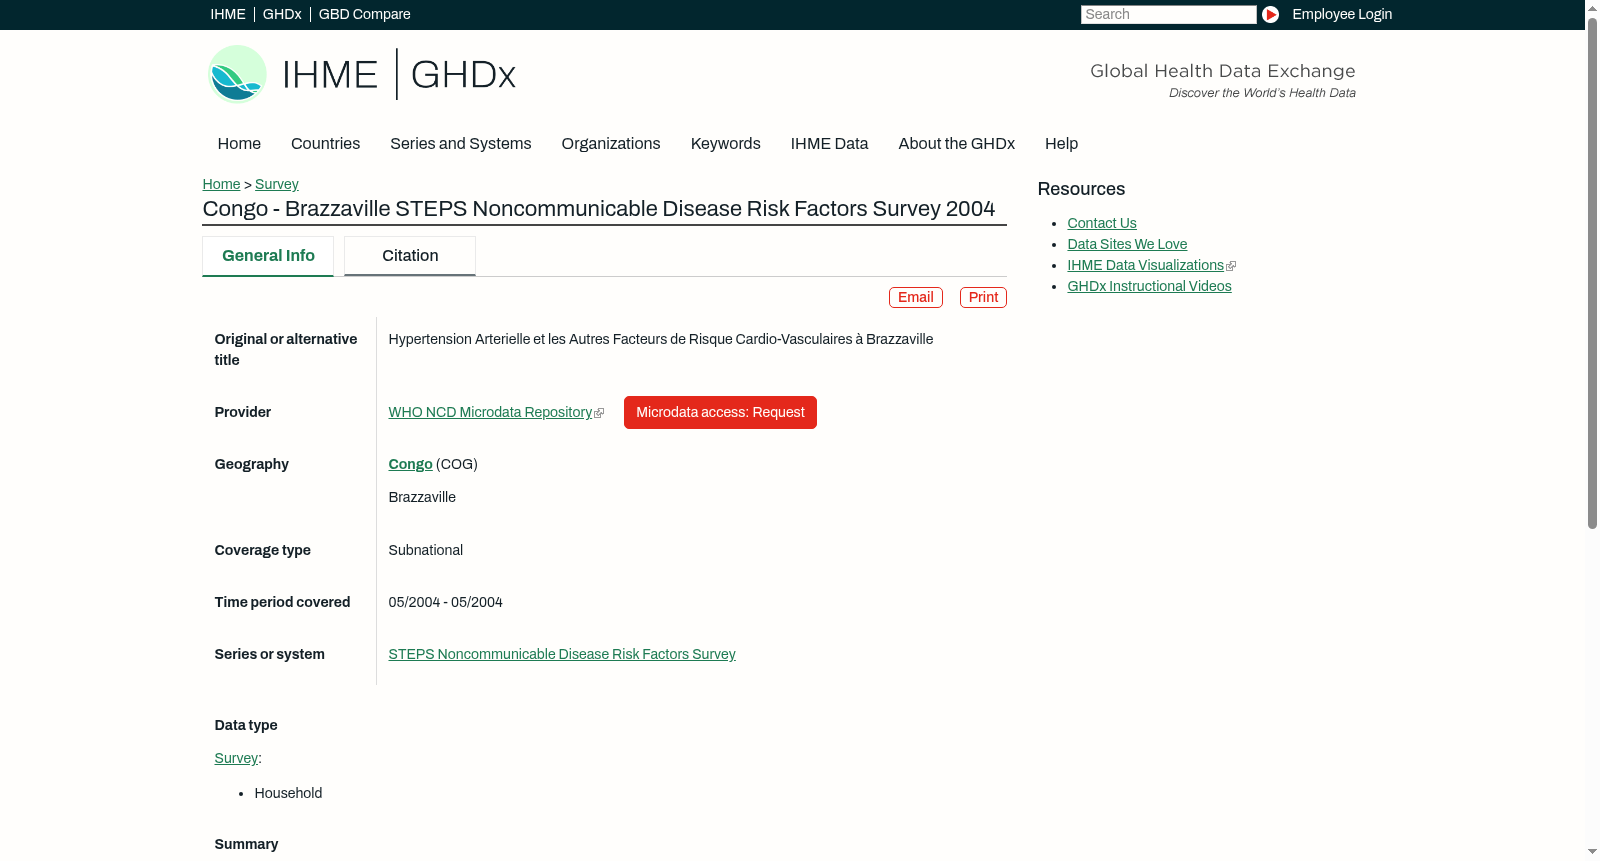Image resolution: width=1600 pixels, height=861 pixels.
Task: Click the vertical page scrollbar thumb
Action: (1592, 273)
